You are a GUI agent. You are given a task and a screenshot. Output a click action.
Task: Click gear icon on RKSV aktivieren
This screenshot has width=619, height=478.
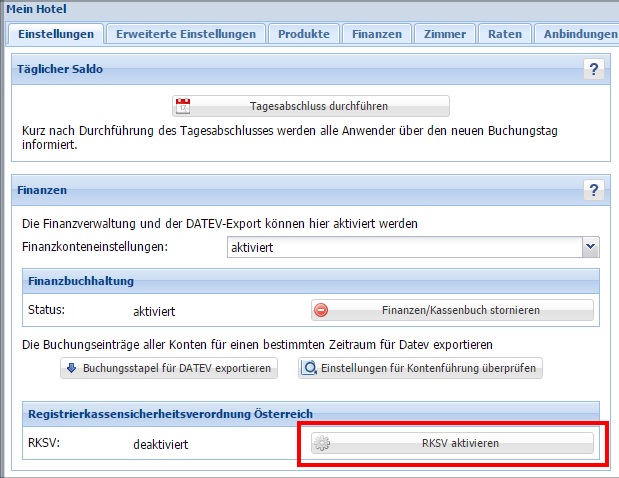322,443
